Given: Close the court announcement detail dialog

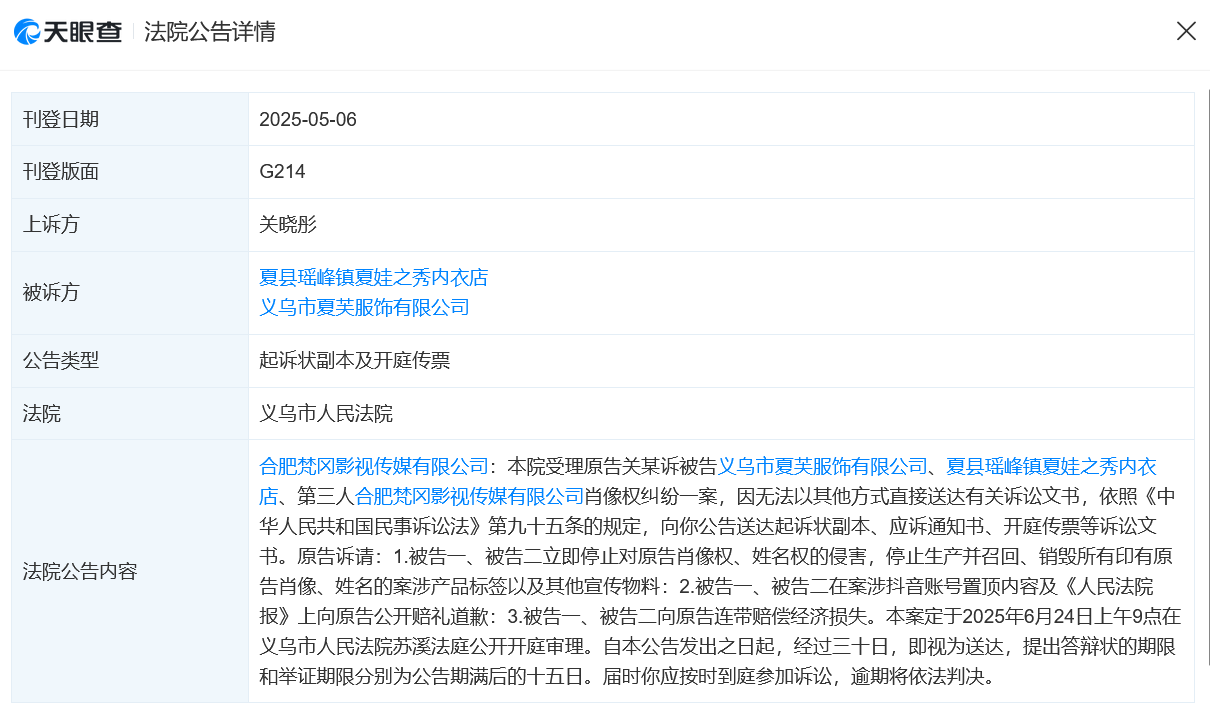Looking at the screenshot, I should pos(1186,31).
